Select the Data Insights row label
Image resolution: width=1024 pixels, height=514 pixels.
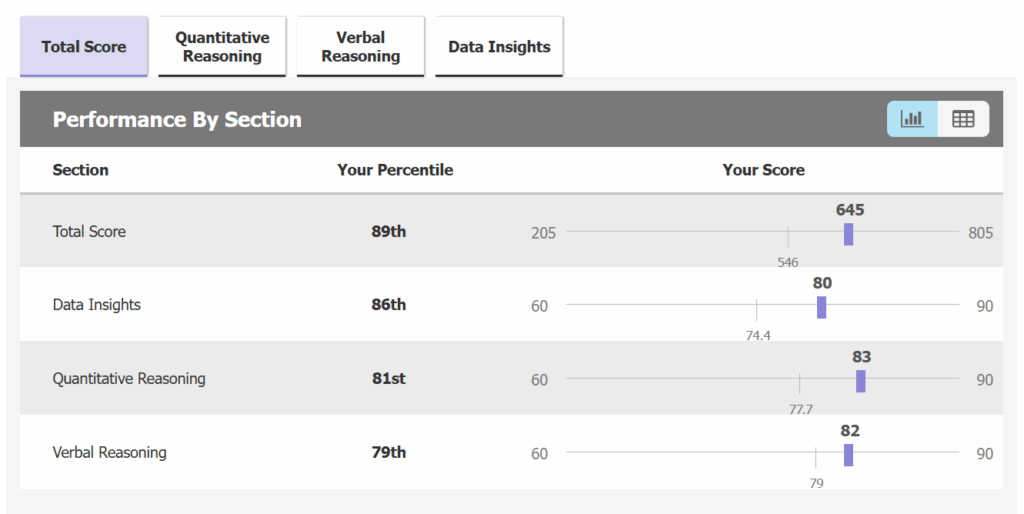tap(97, 305)
